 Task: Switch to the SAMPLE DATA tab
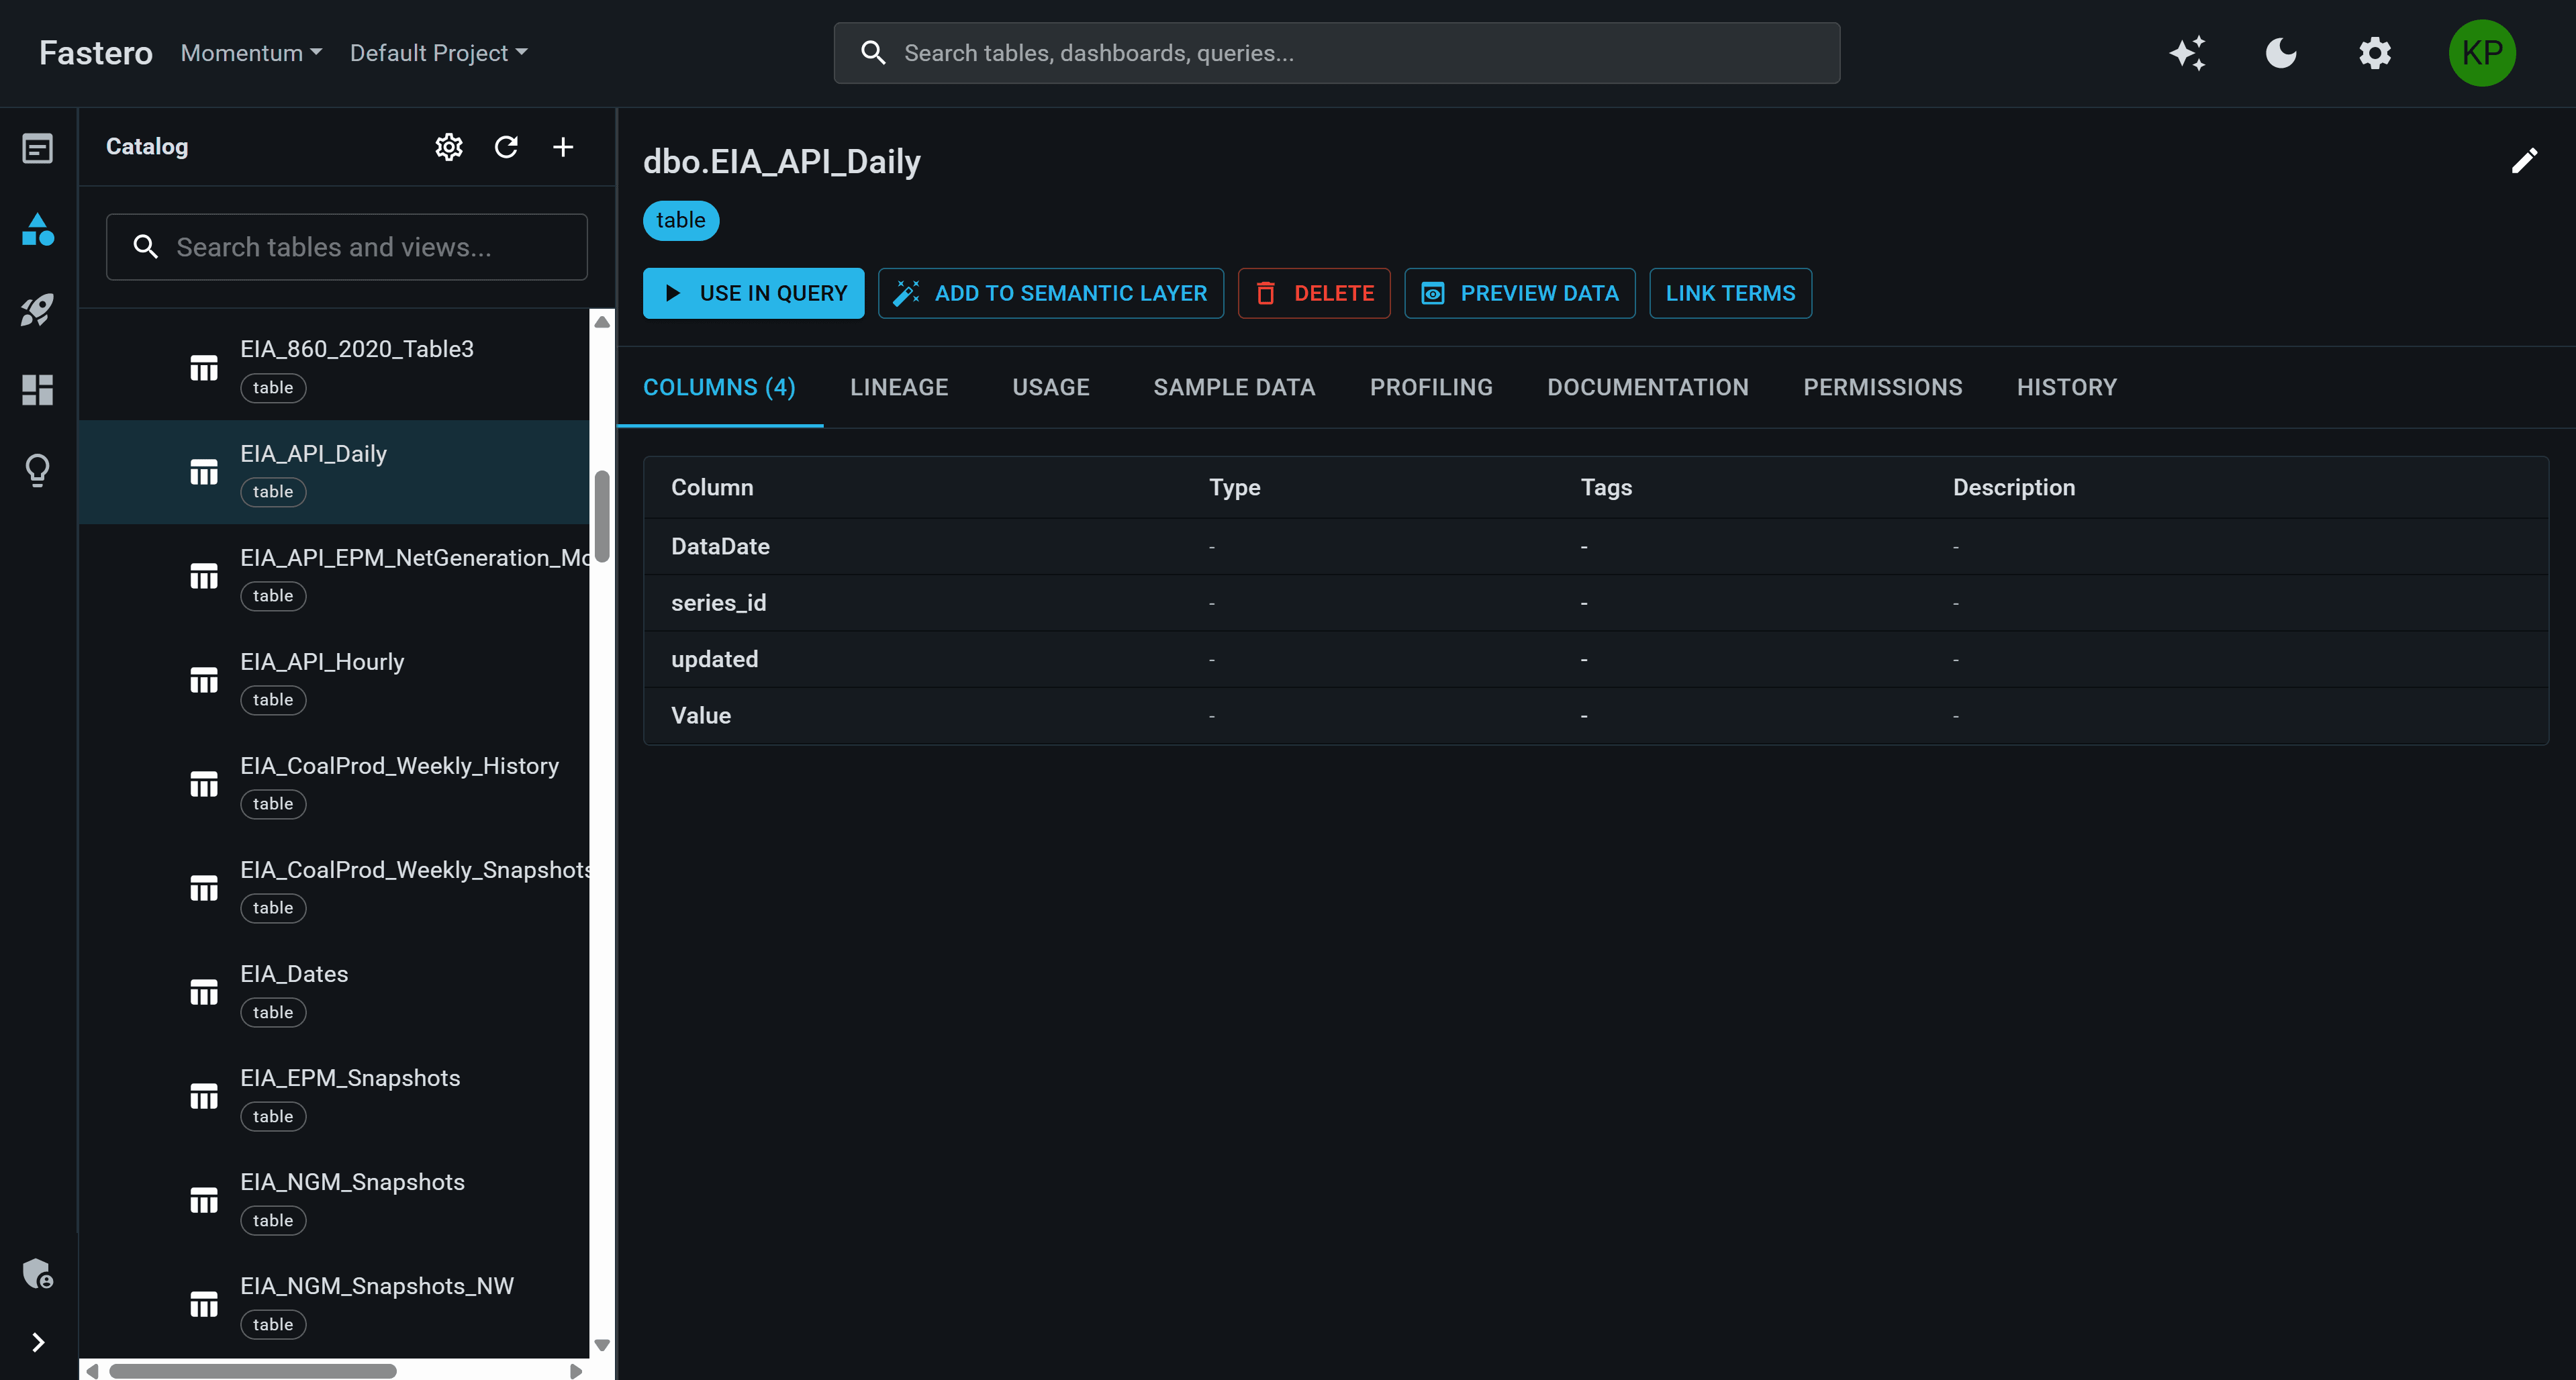coord(1233,387)
